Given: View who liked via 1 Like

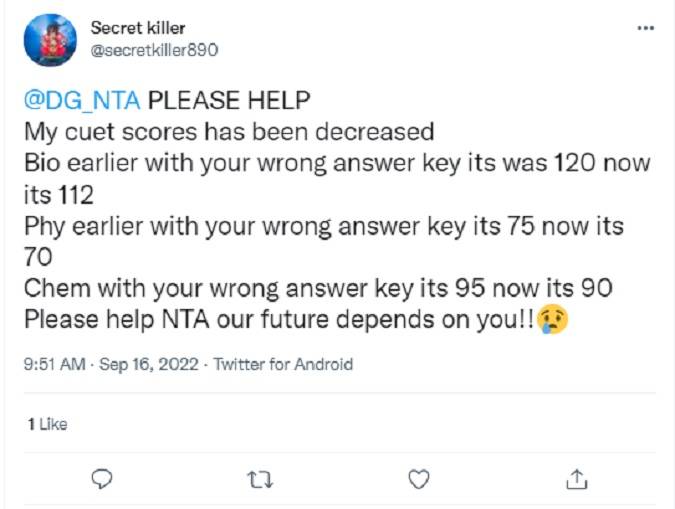Looking at the screenshot, I should click(47, 424).
